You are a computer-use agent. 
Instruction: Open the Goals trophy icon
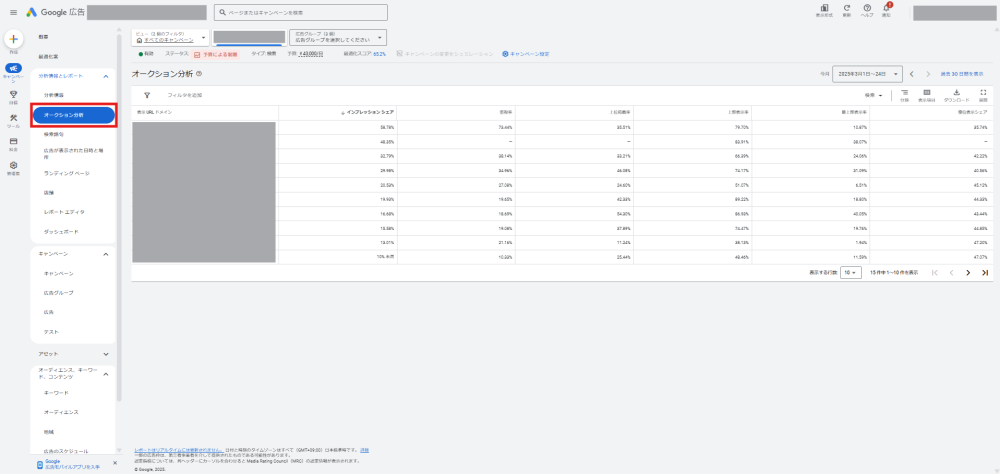[13, 94]
